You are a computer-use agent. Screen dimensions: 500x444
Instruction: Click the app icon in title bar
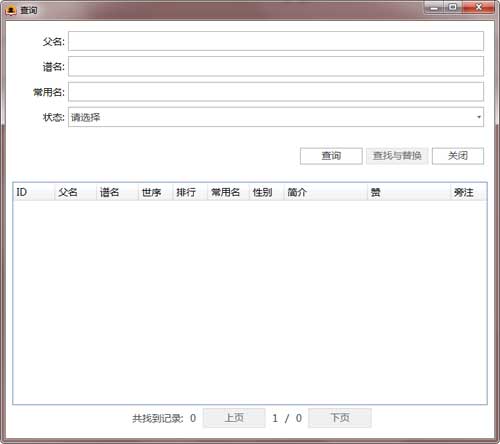11,10
